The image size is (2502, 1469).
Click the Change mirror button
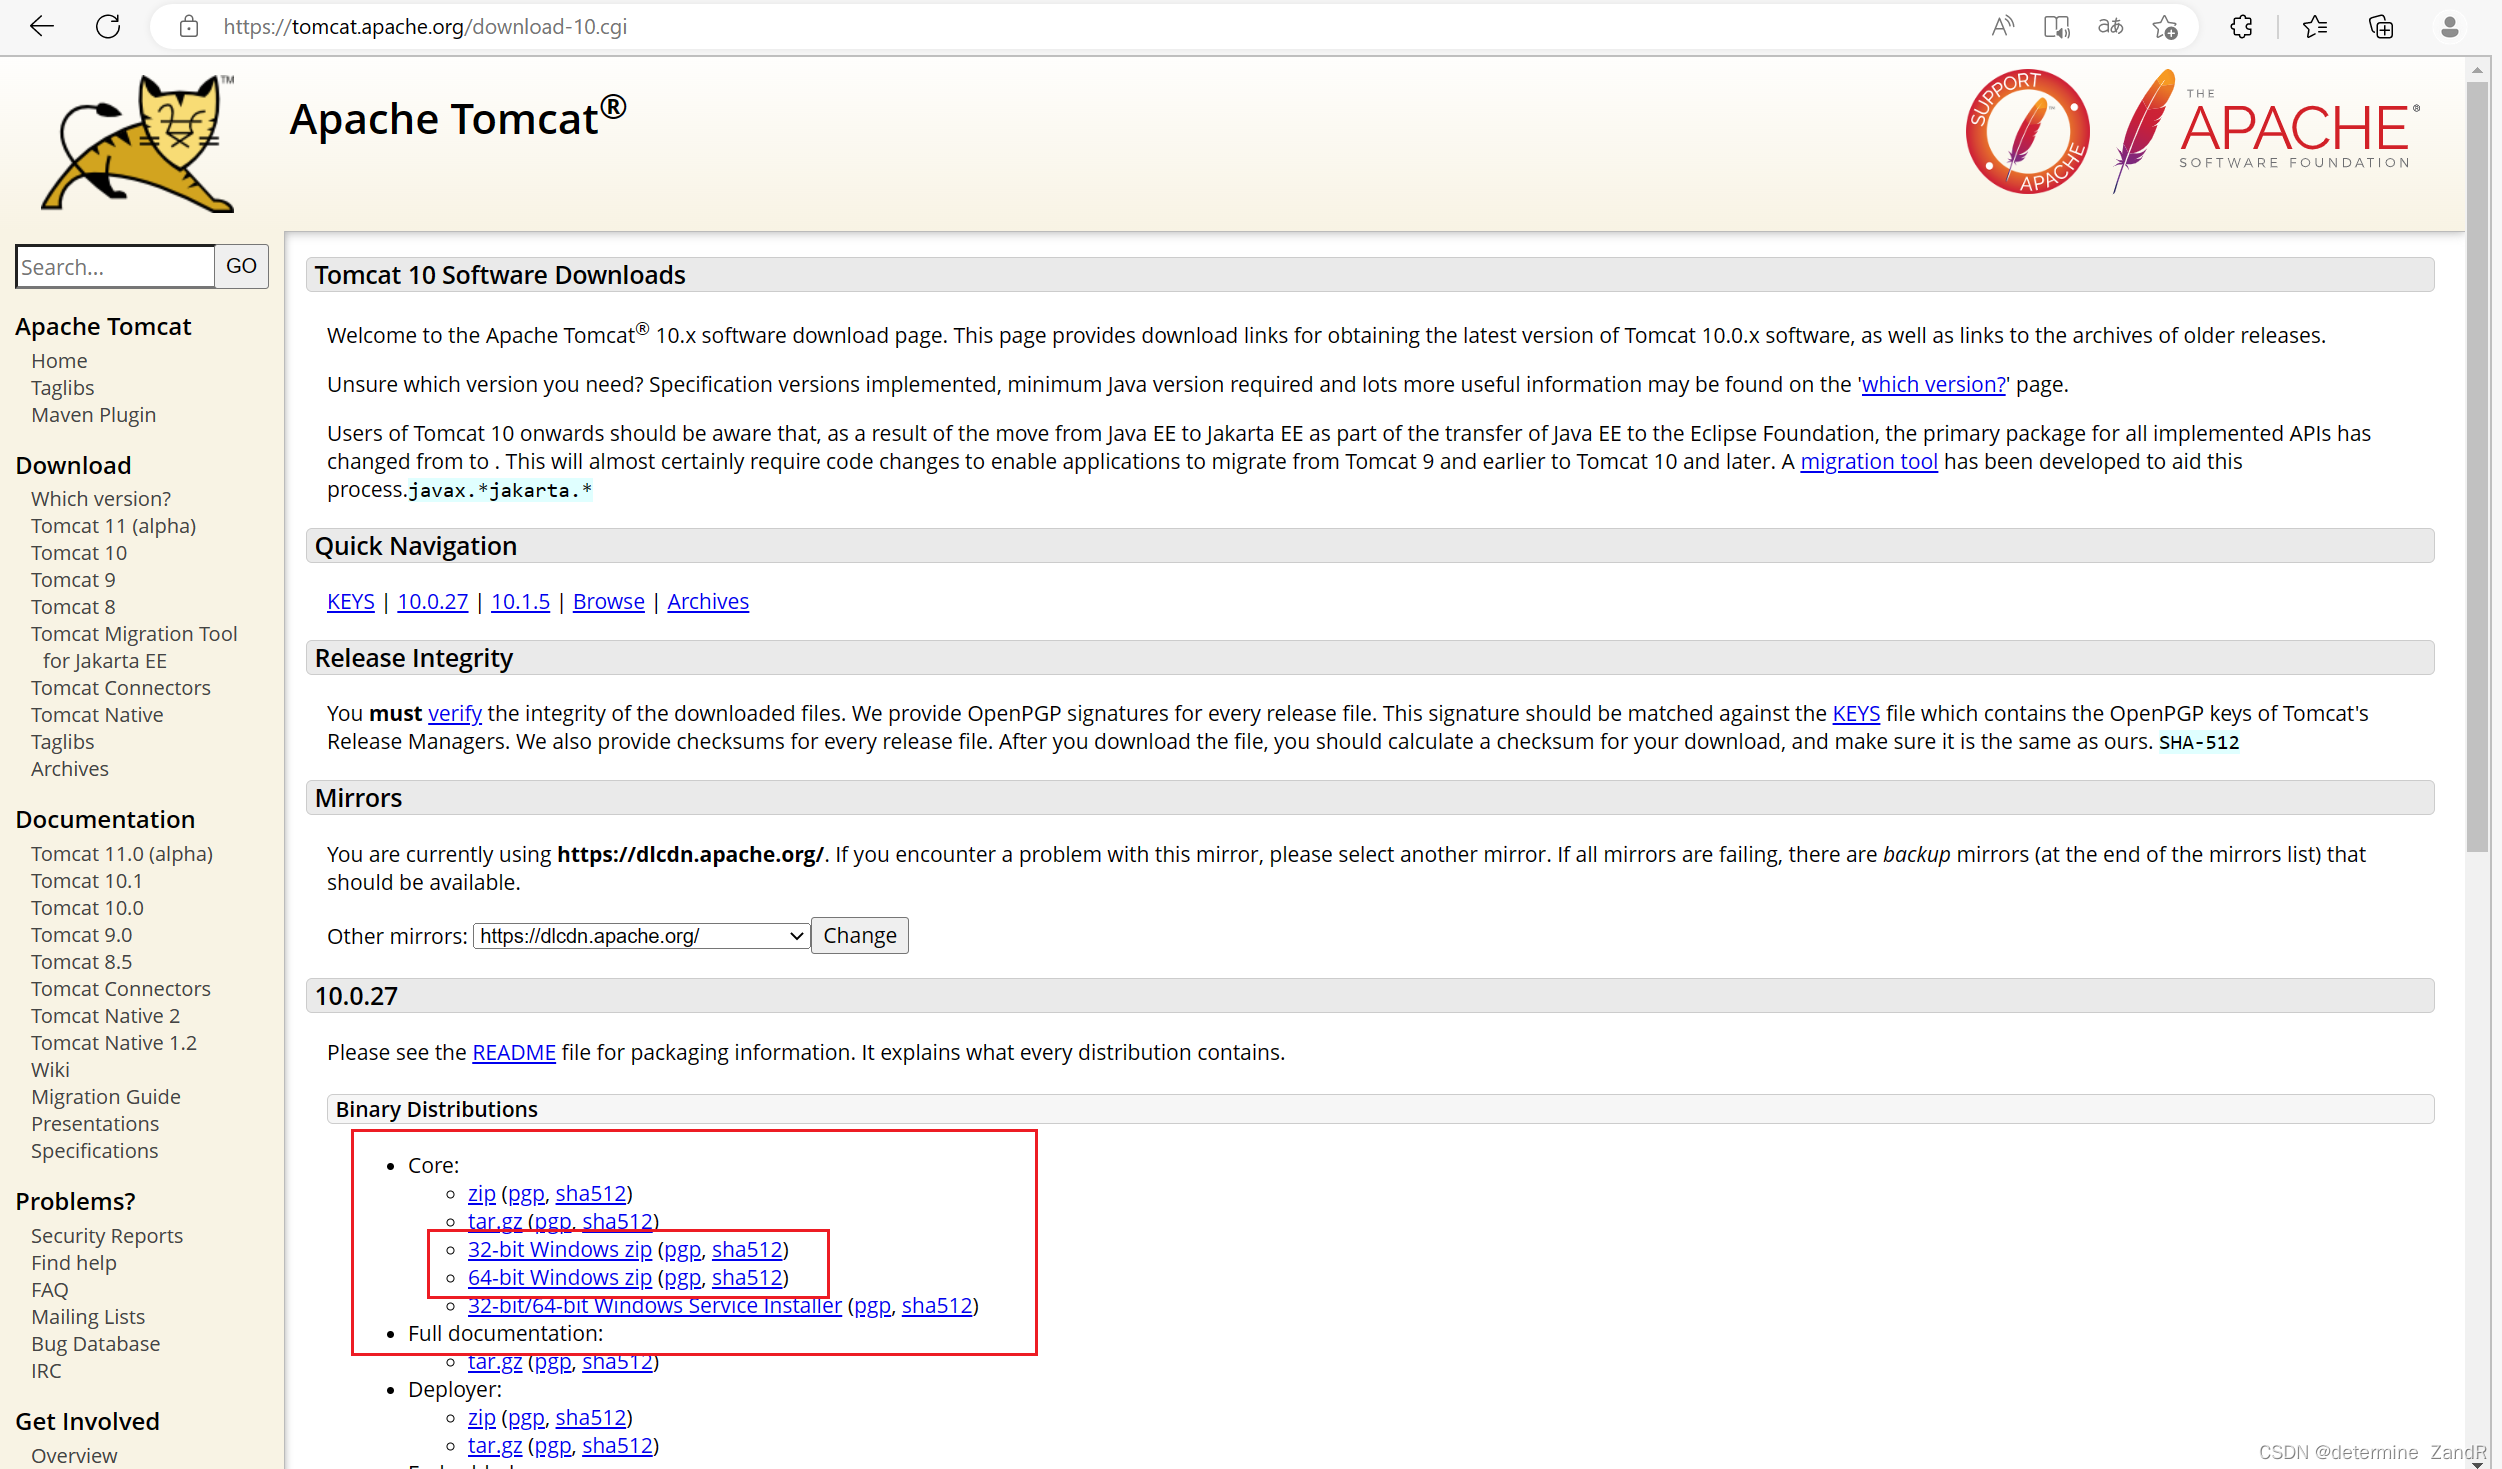(x=859, y=936)
